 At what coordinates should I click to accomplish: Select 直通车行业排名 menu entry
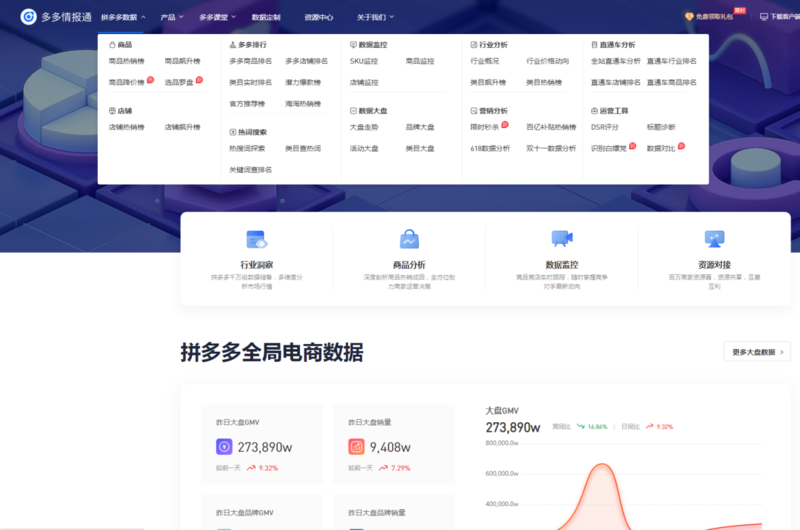[671, 61]
